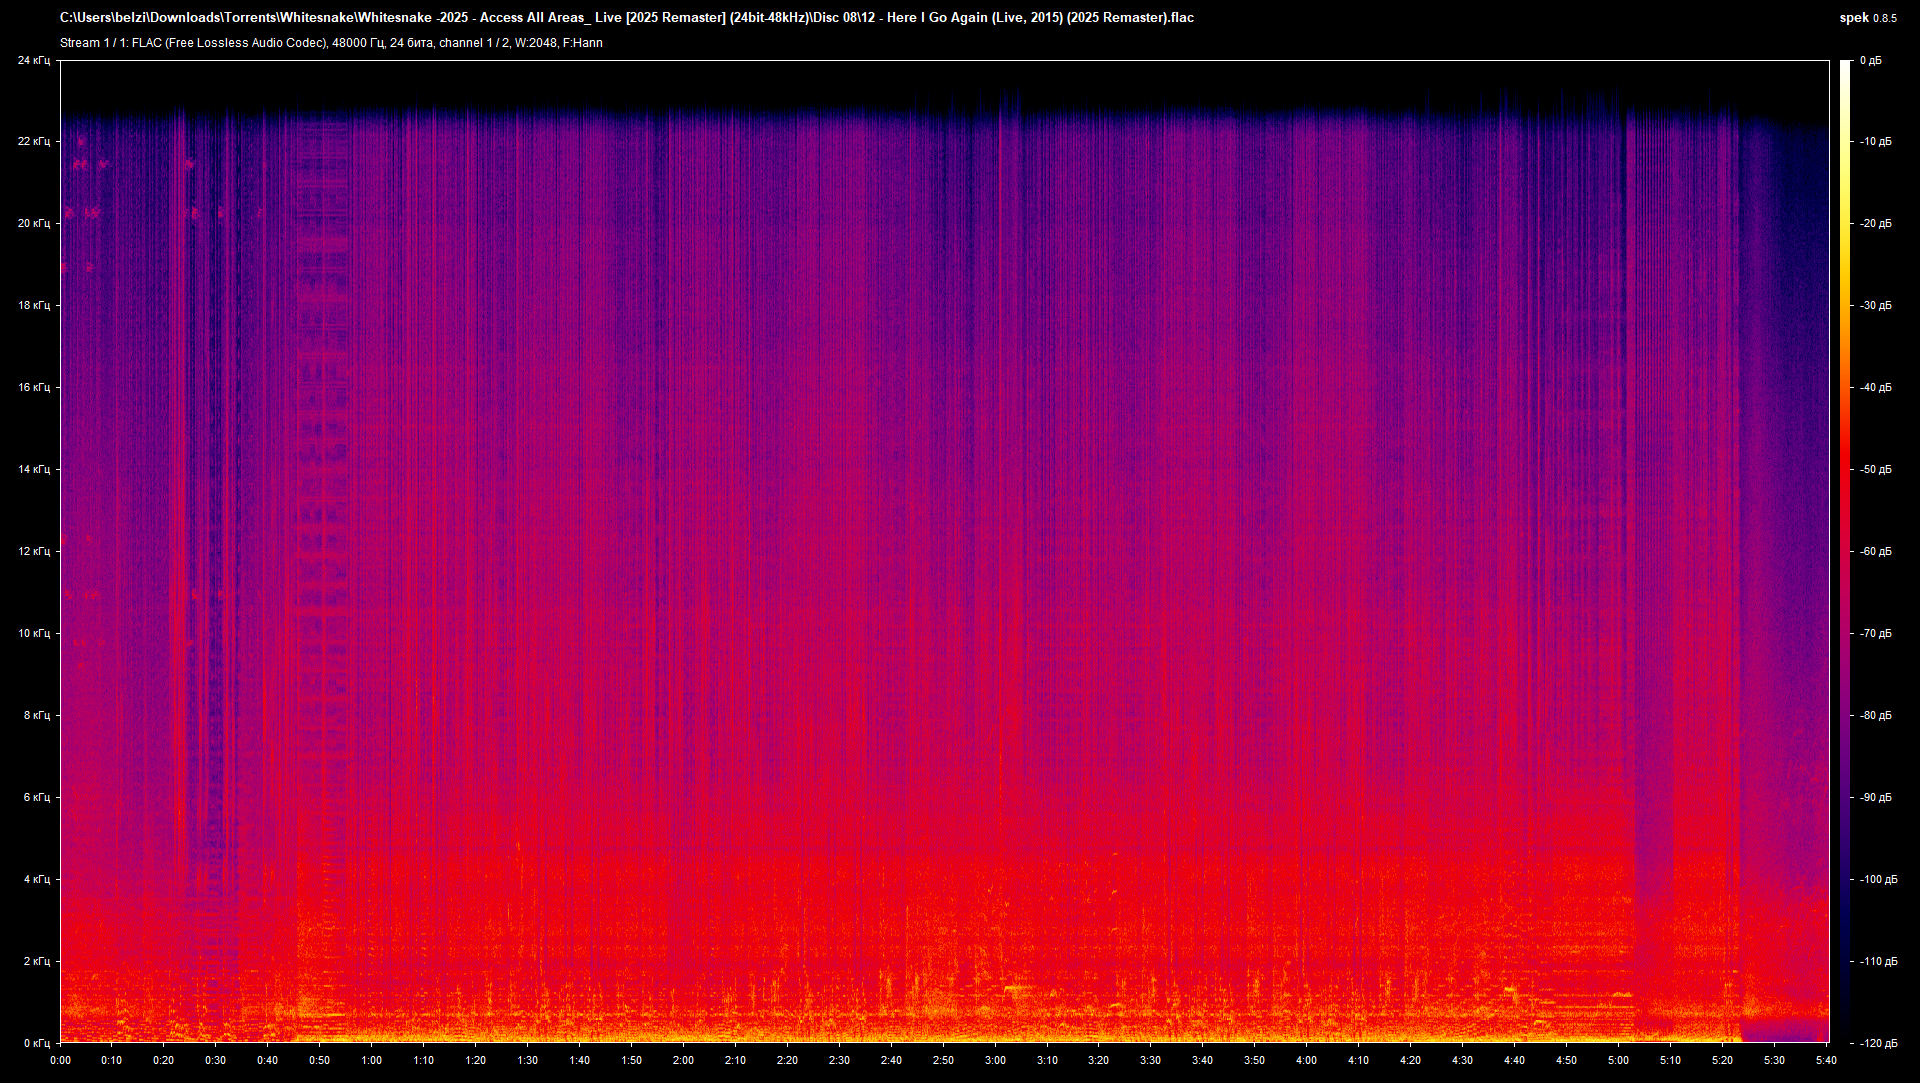Screen dimensions: 1920x1083
Task: Click the 4:00 time axis marker
Action: click(x=1306, y=1060)
